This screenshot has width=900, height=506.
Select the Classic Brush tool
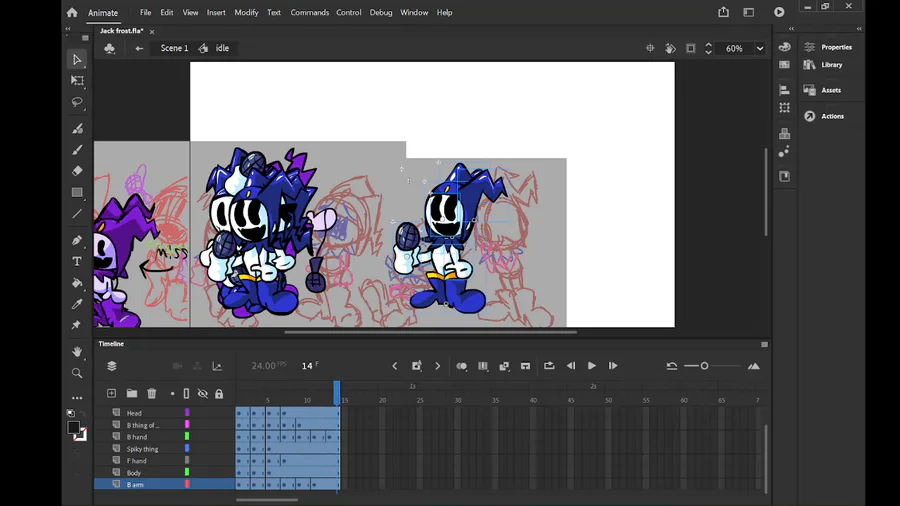pyautogui.click(x=77, y=150)
